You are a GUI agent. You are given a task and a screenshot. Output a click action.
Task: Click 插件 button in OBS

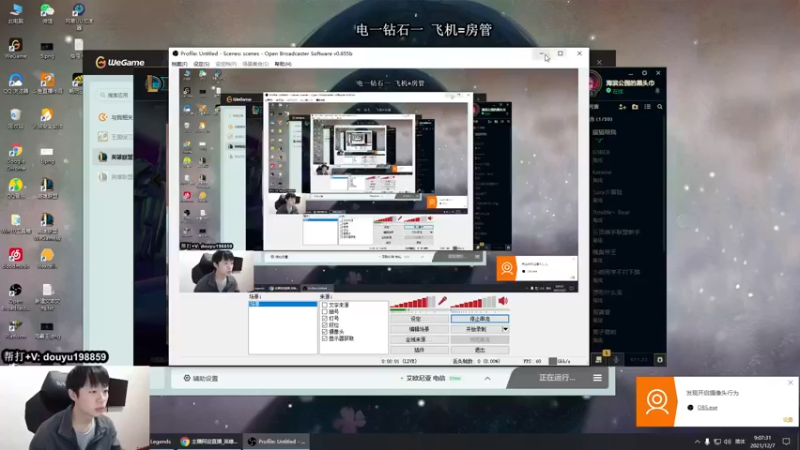click(419, 350)
